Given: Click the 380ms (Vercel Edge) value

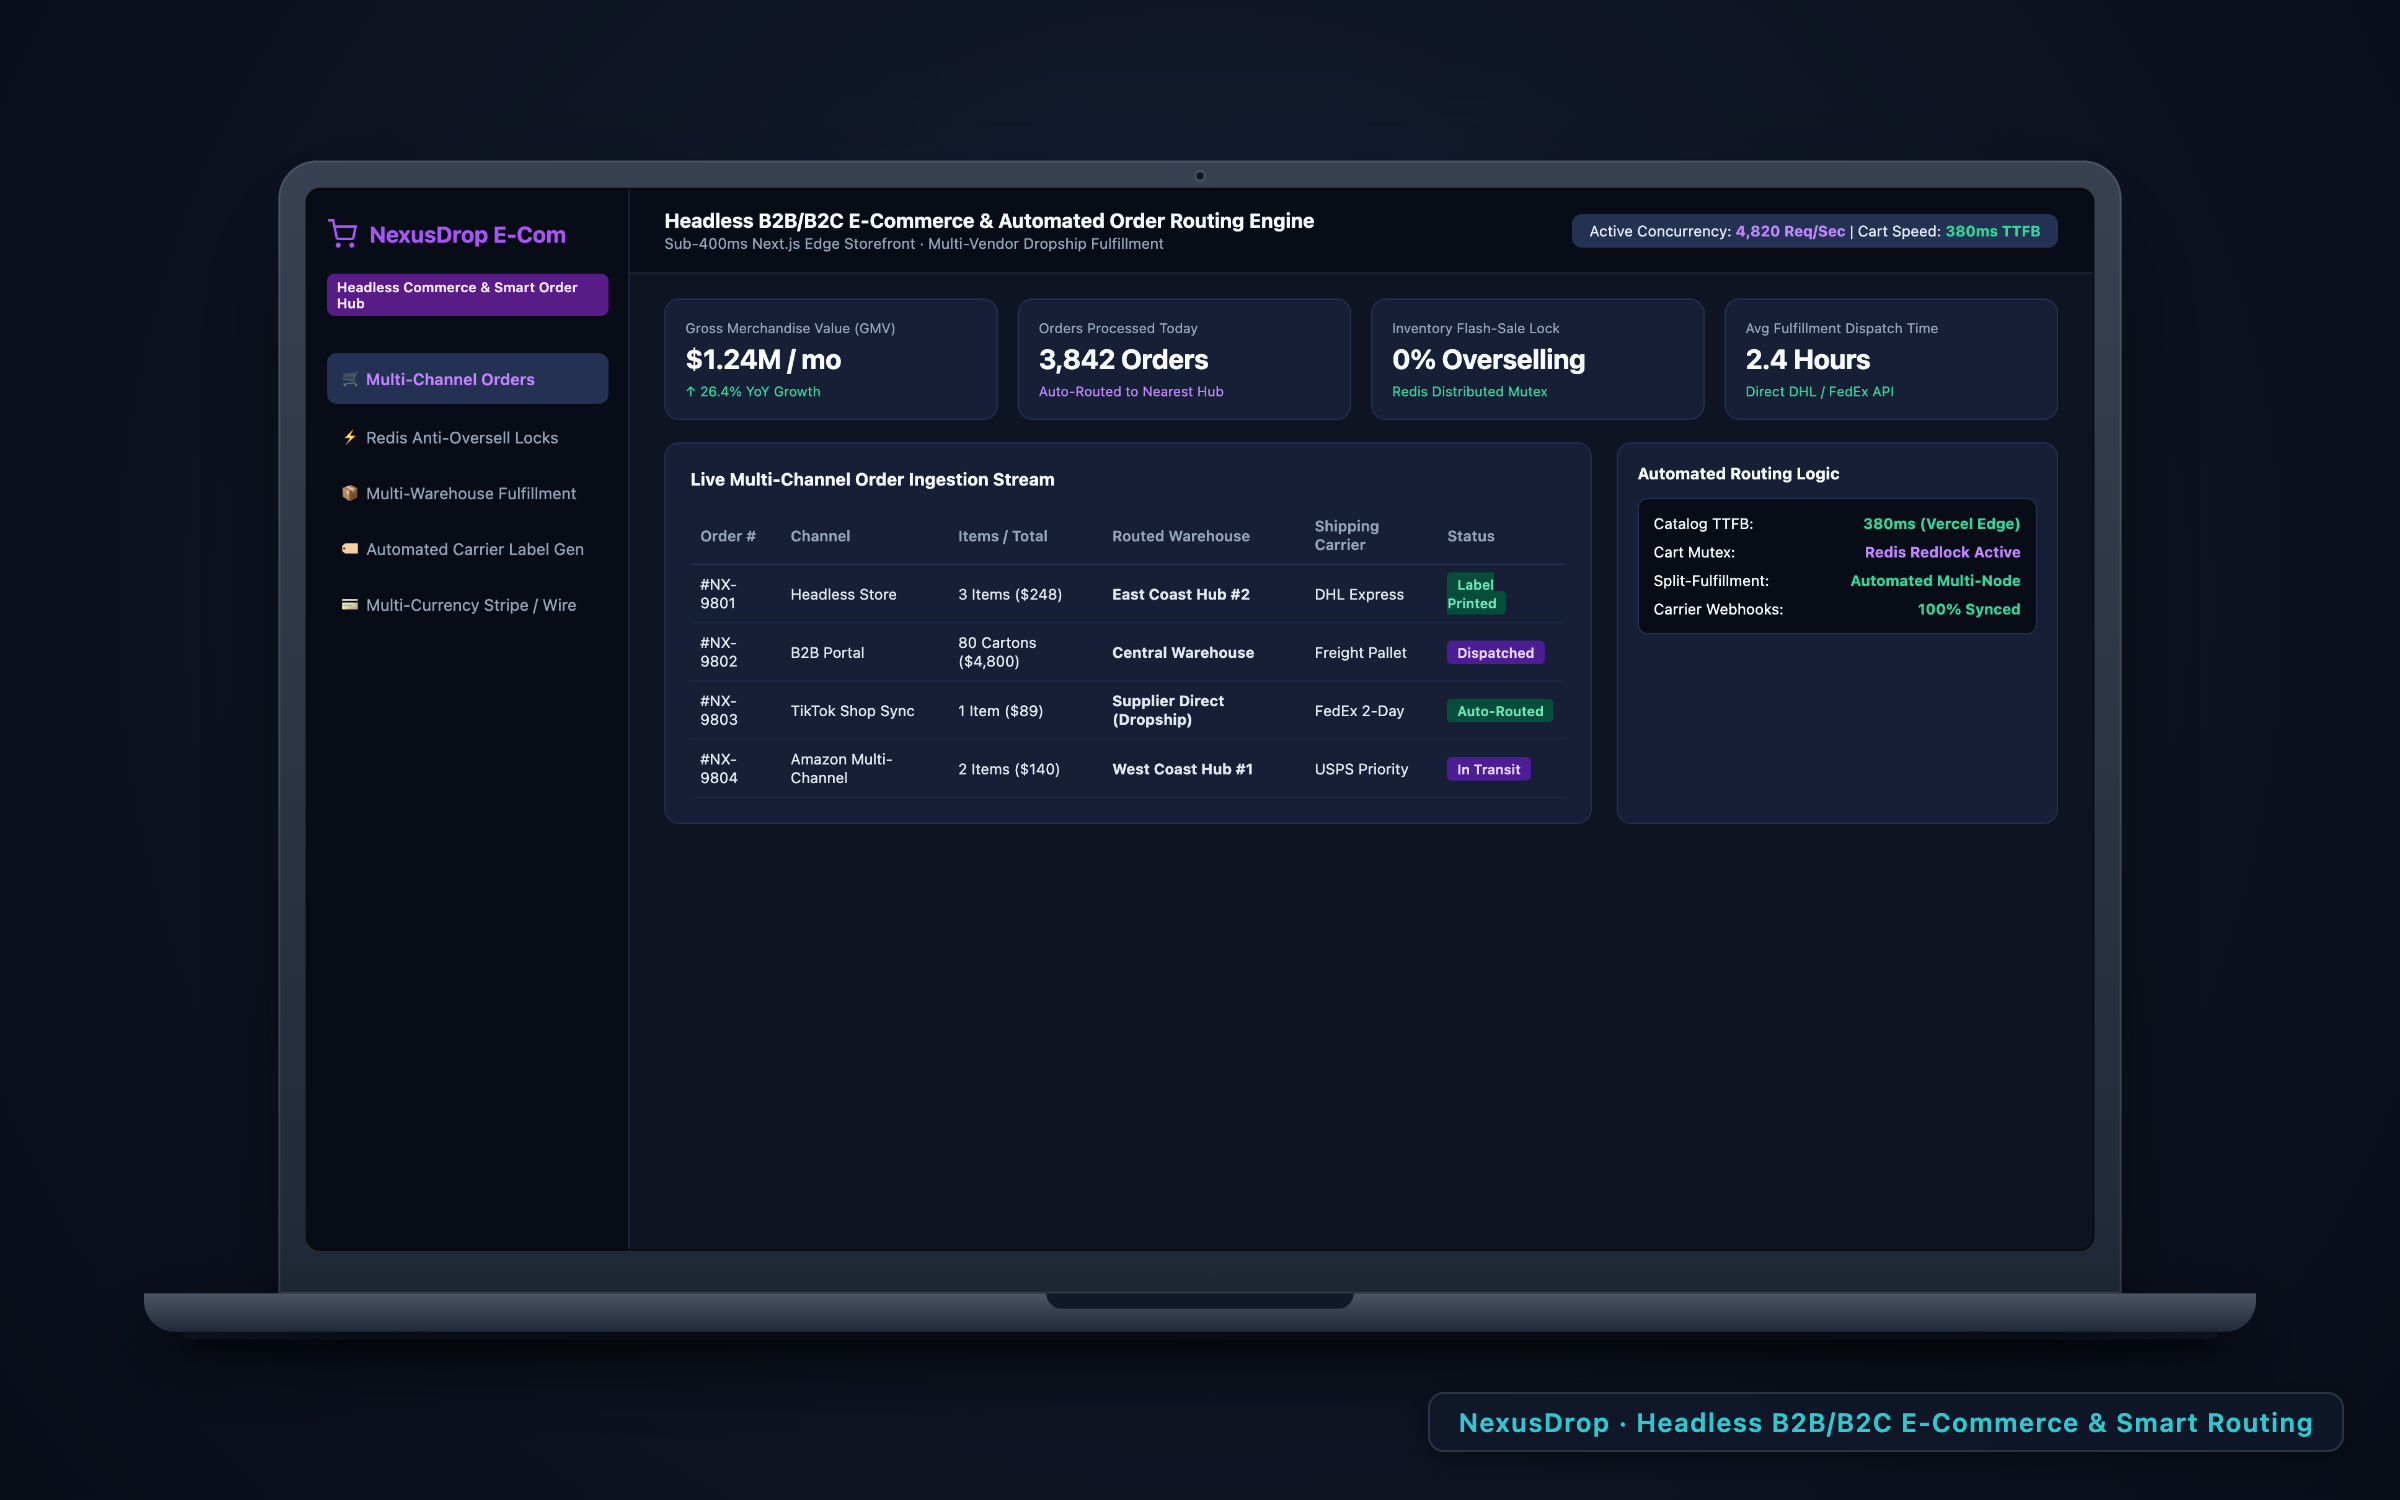Looking at the screenshot, I should (1941, 524).
